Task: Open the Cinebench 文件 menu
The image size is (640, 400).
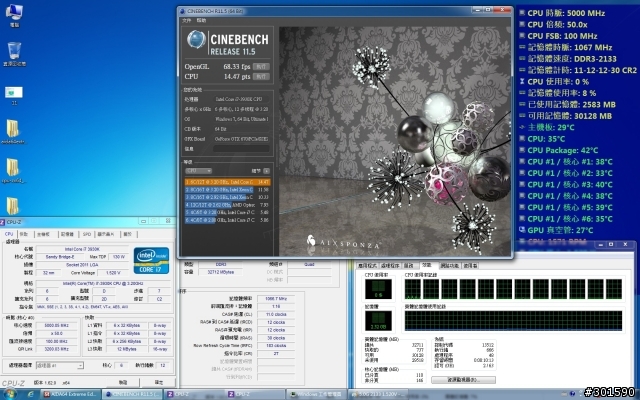Action: point(187,20)
